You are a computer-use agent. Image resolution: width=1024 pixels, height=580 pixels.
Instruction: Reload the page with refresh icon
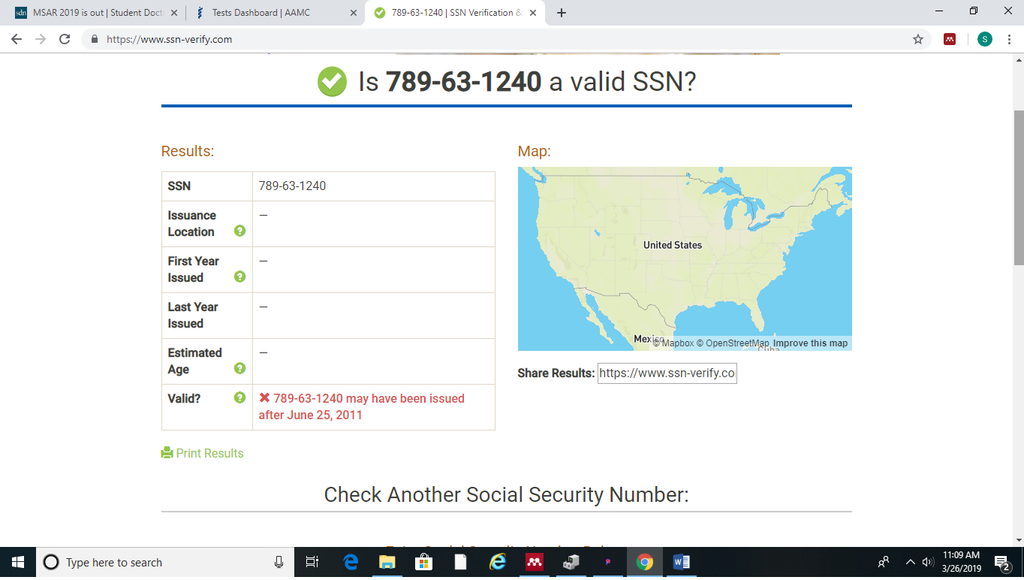64,39
